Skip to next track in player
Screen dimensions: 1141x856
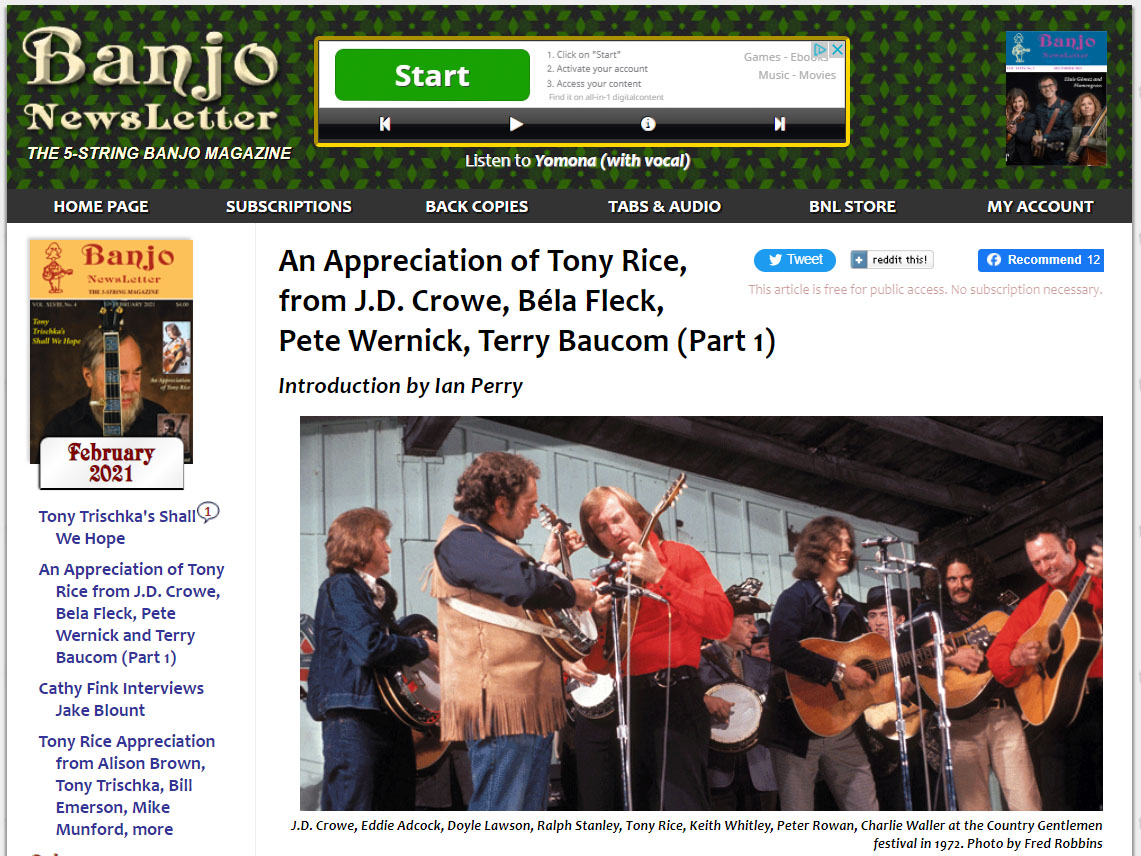[x=779, y=124]
